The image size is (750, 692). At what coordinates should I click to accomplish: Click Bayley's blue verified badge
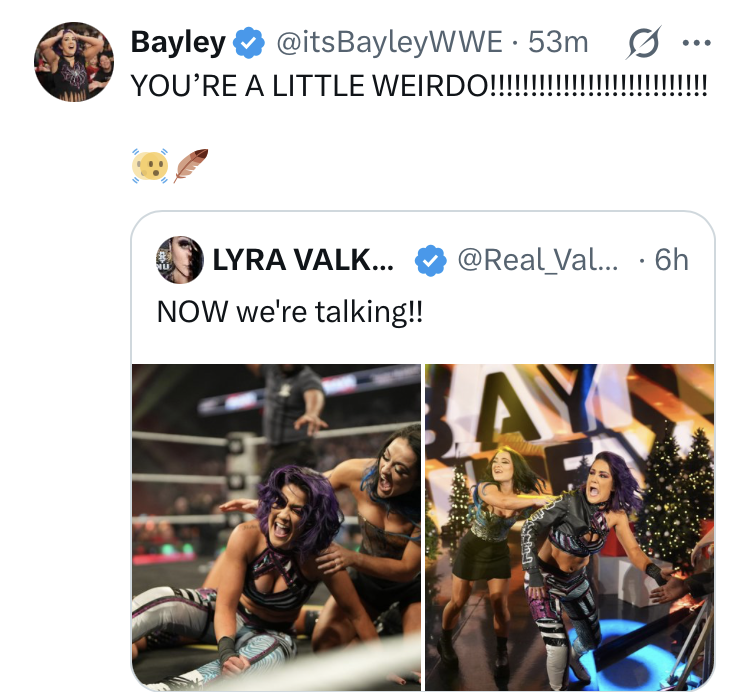[248, 43]
